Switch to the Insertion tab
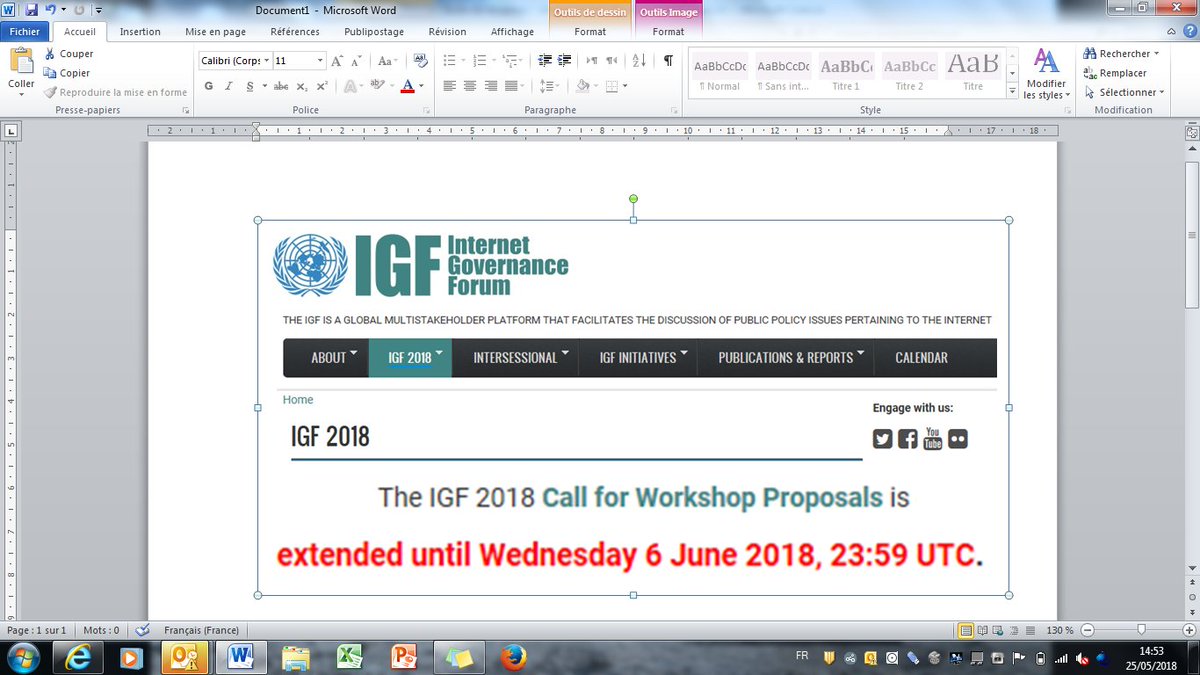1200x675 pixels. coord(140,32)
